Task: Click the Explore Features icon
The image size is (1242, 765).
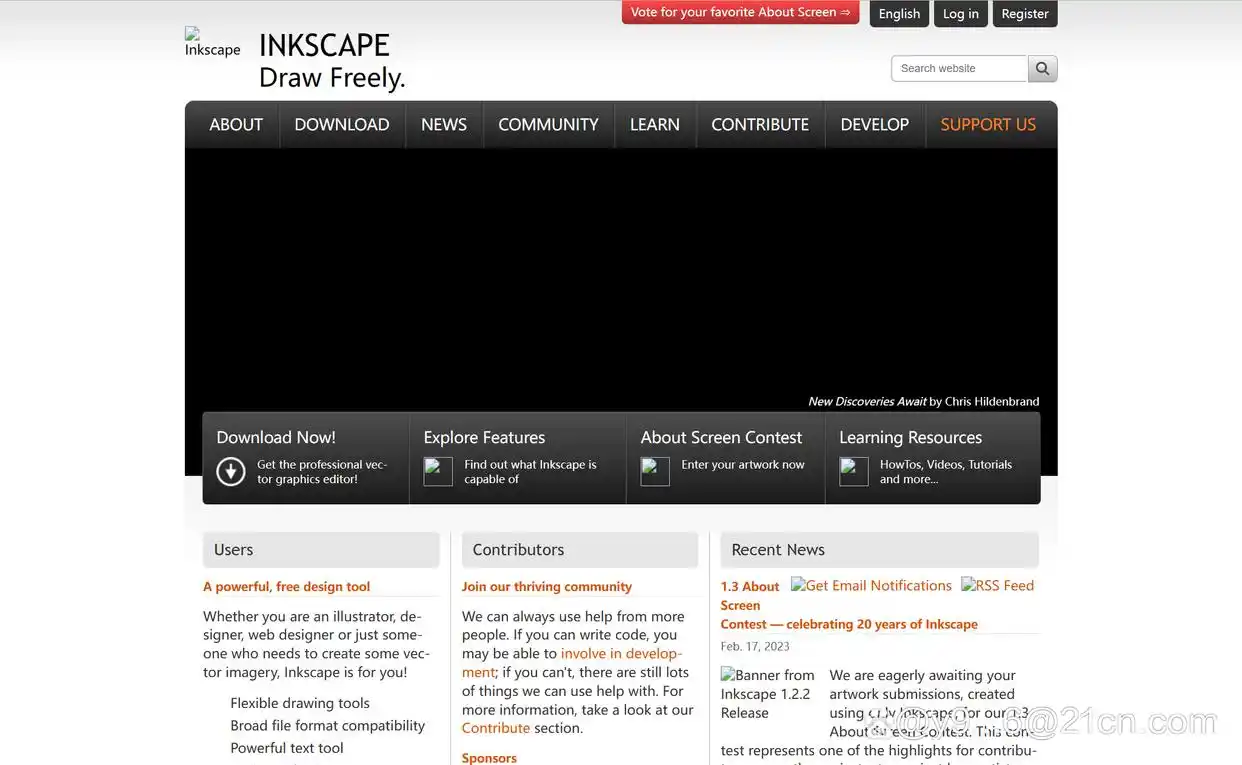Action: [438, 471]
